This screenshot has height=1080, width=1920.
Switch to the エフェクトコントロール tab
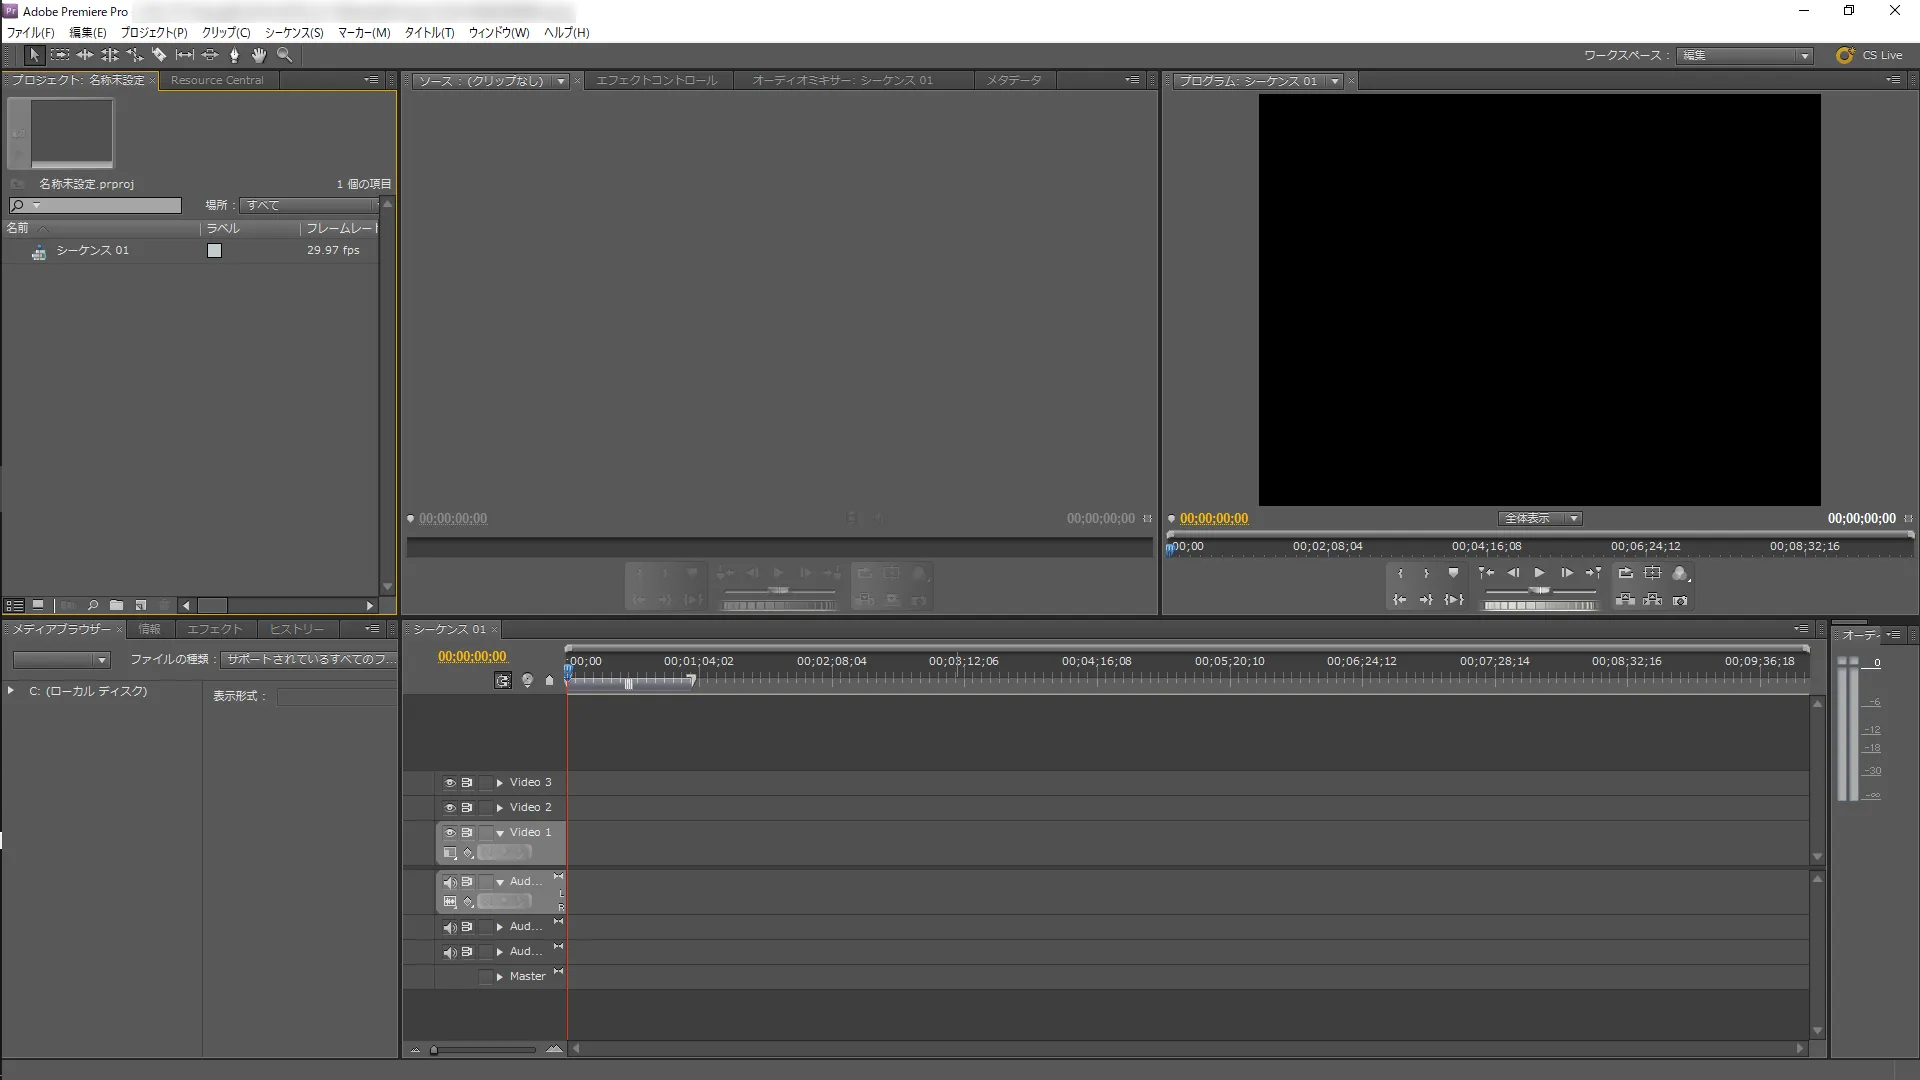tap(657, 80)
